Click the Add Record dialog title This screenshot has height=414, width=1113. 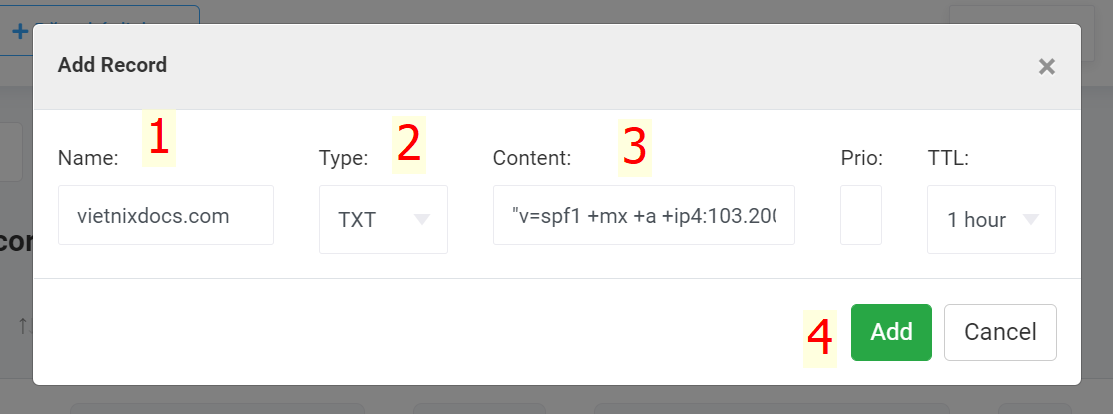click(x=112, y=65)
